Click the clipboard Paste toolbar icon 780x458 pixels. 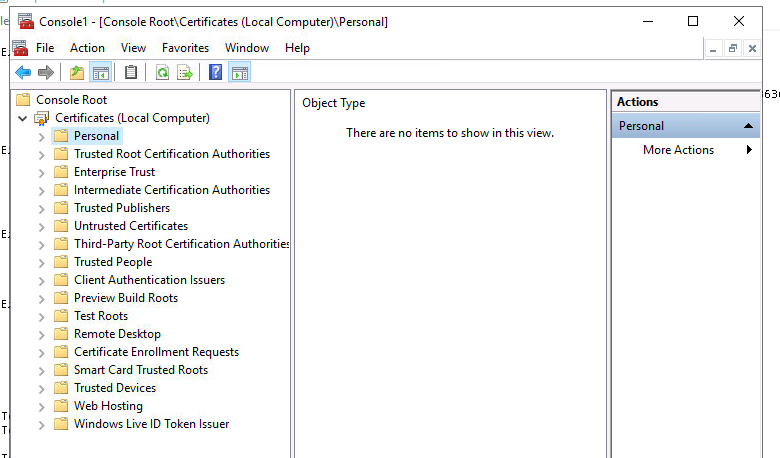pos(131,73)
